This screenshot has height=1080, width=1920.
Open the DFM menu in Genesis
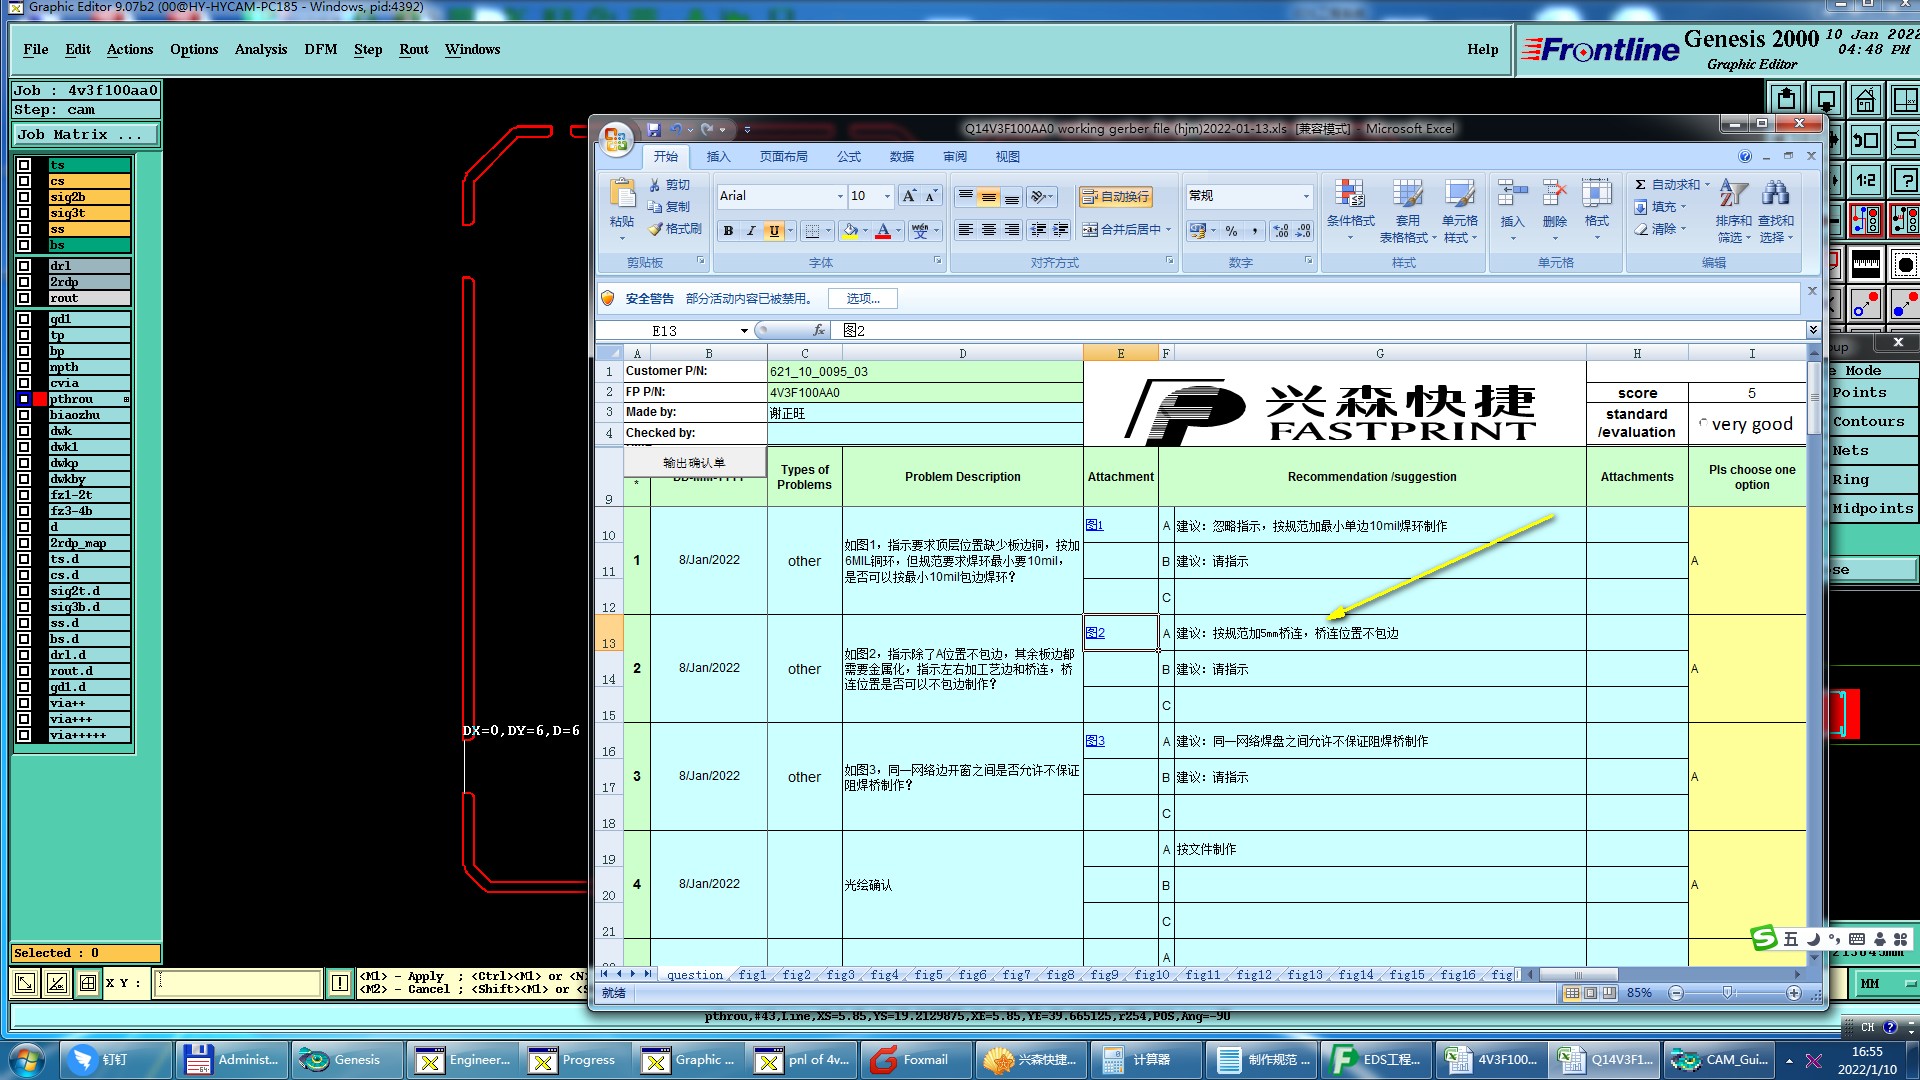pos(320,49)
